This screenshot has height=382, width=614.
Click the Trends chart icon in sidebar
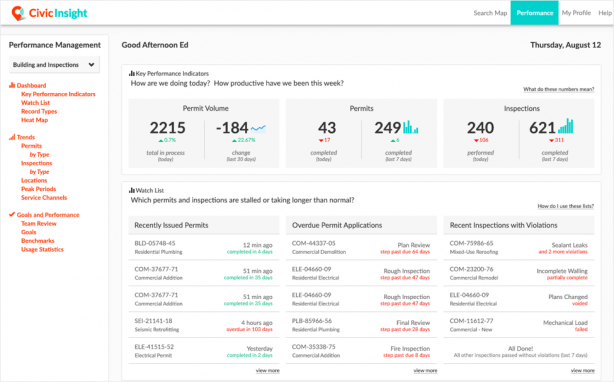coord(12,137)
